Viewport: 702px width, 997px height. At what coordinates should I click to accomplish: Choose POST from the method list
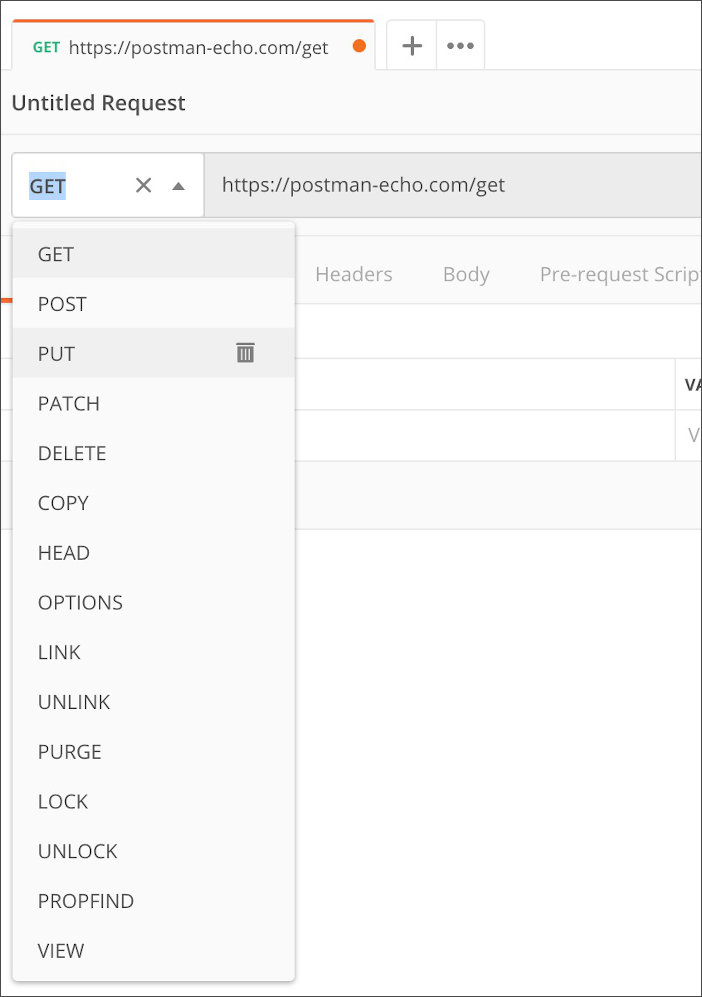tap(153, 303)
